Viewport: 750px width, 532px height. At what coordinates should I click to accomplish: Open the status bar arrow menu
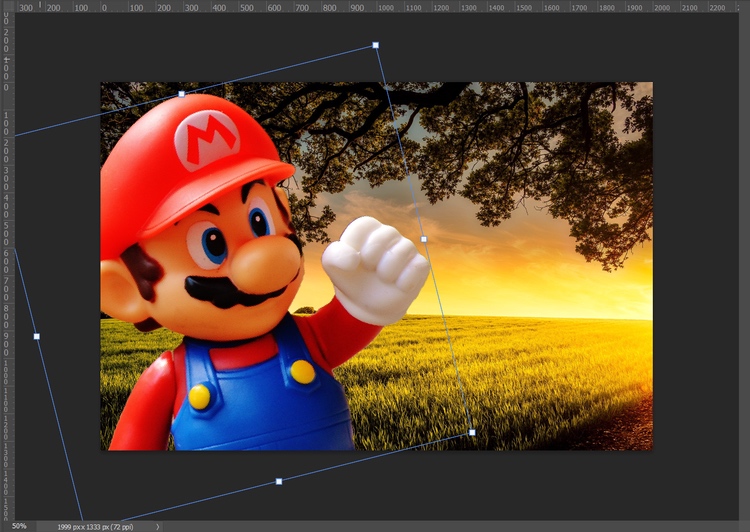(157, 527)
